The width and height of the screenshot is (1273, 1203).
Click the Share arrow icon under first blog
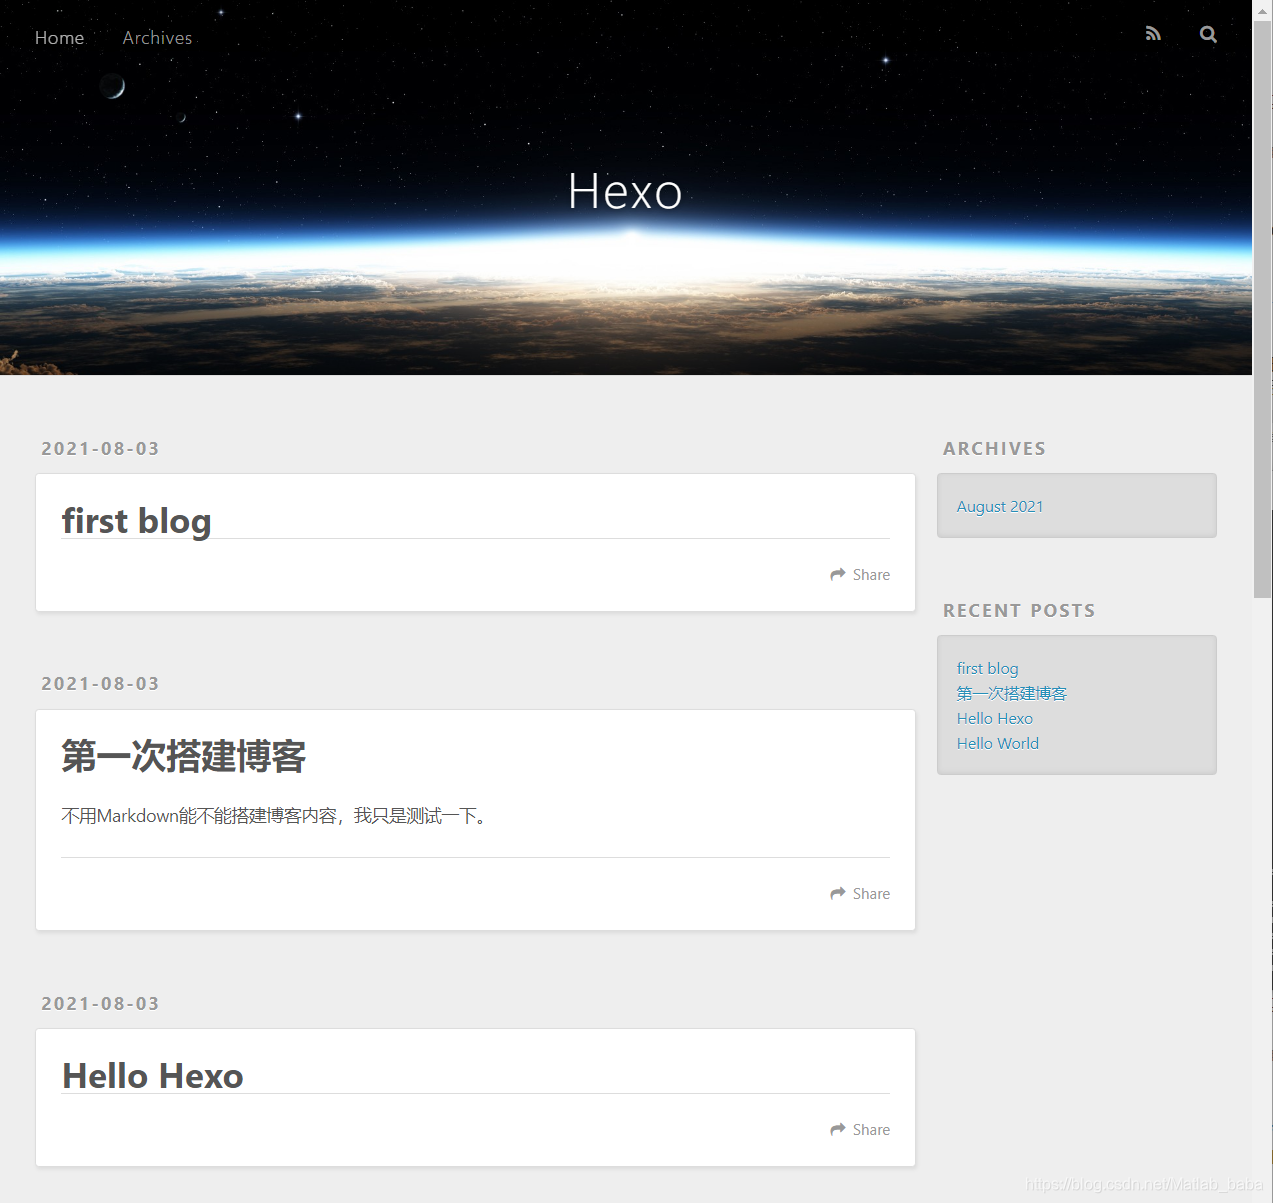838,574
